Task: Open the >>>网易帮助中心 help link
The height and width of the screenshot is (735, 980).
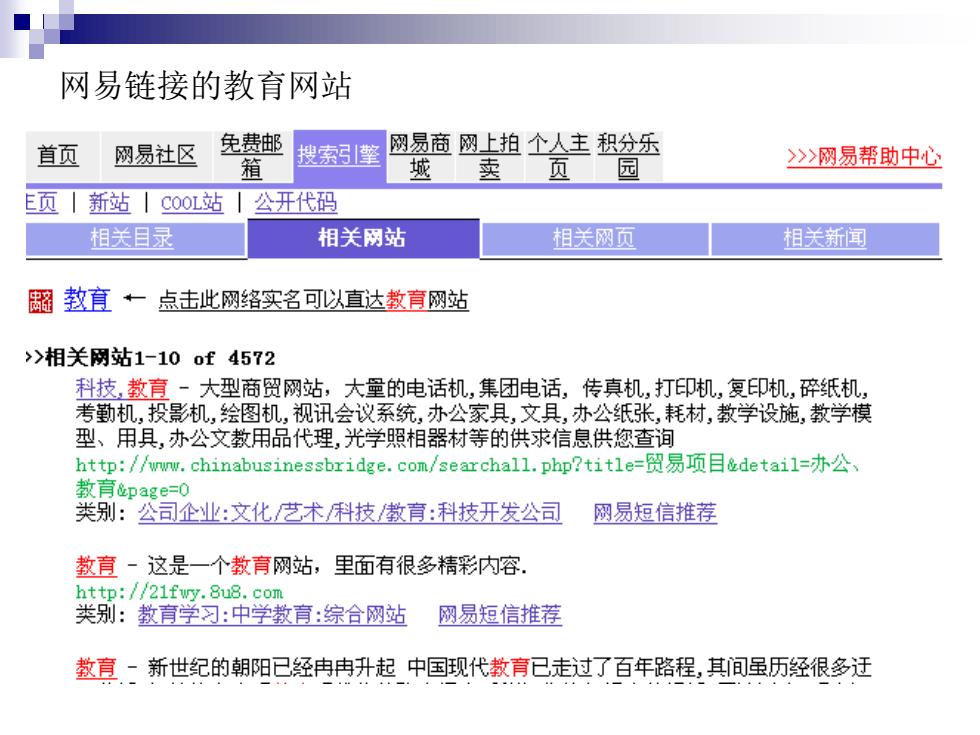Action: pyautogui.click(x=864, y=156)
